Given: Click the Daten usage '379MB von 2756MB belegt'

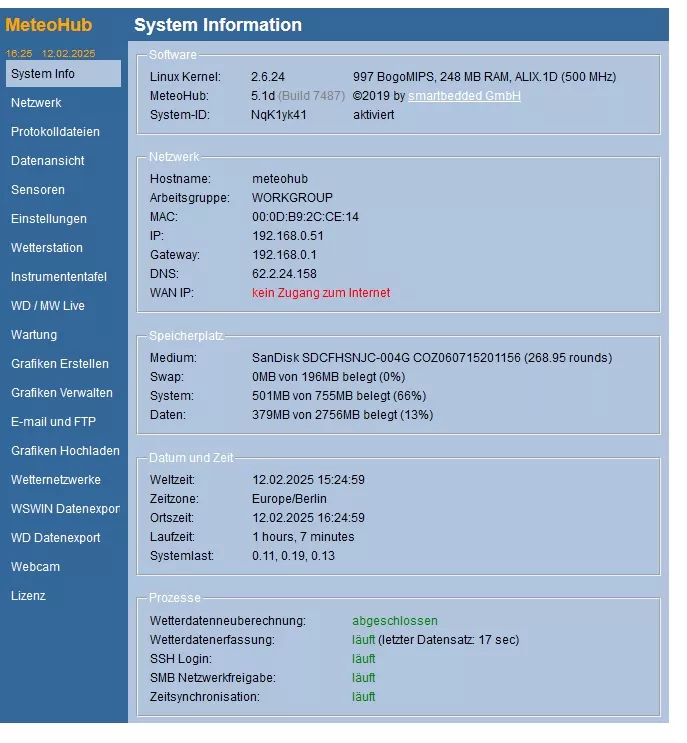Looking at the screenshot, I should point(342,415).
